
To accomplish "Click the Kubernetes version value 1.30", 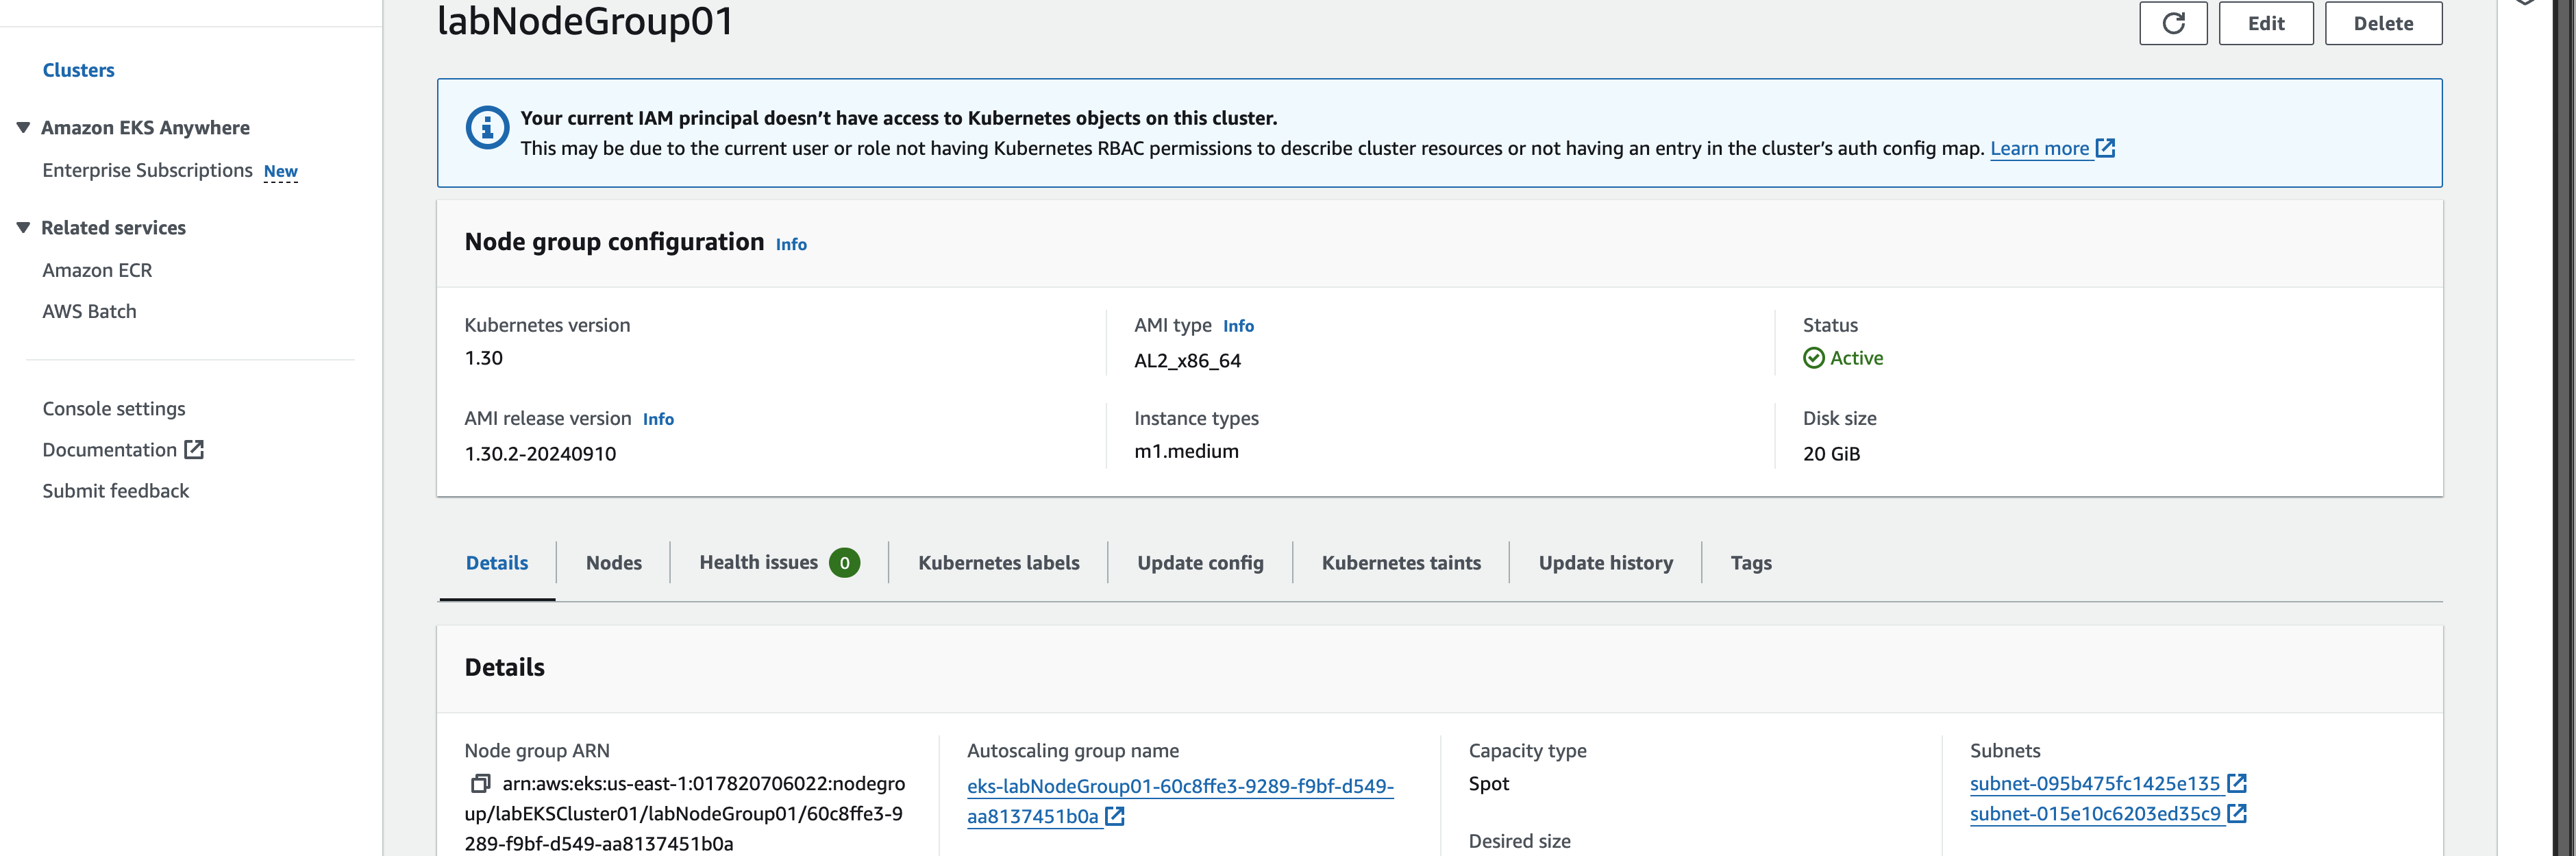I will click(x=483, y=358).
